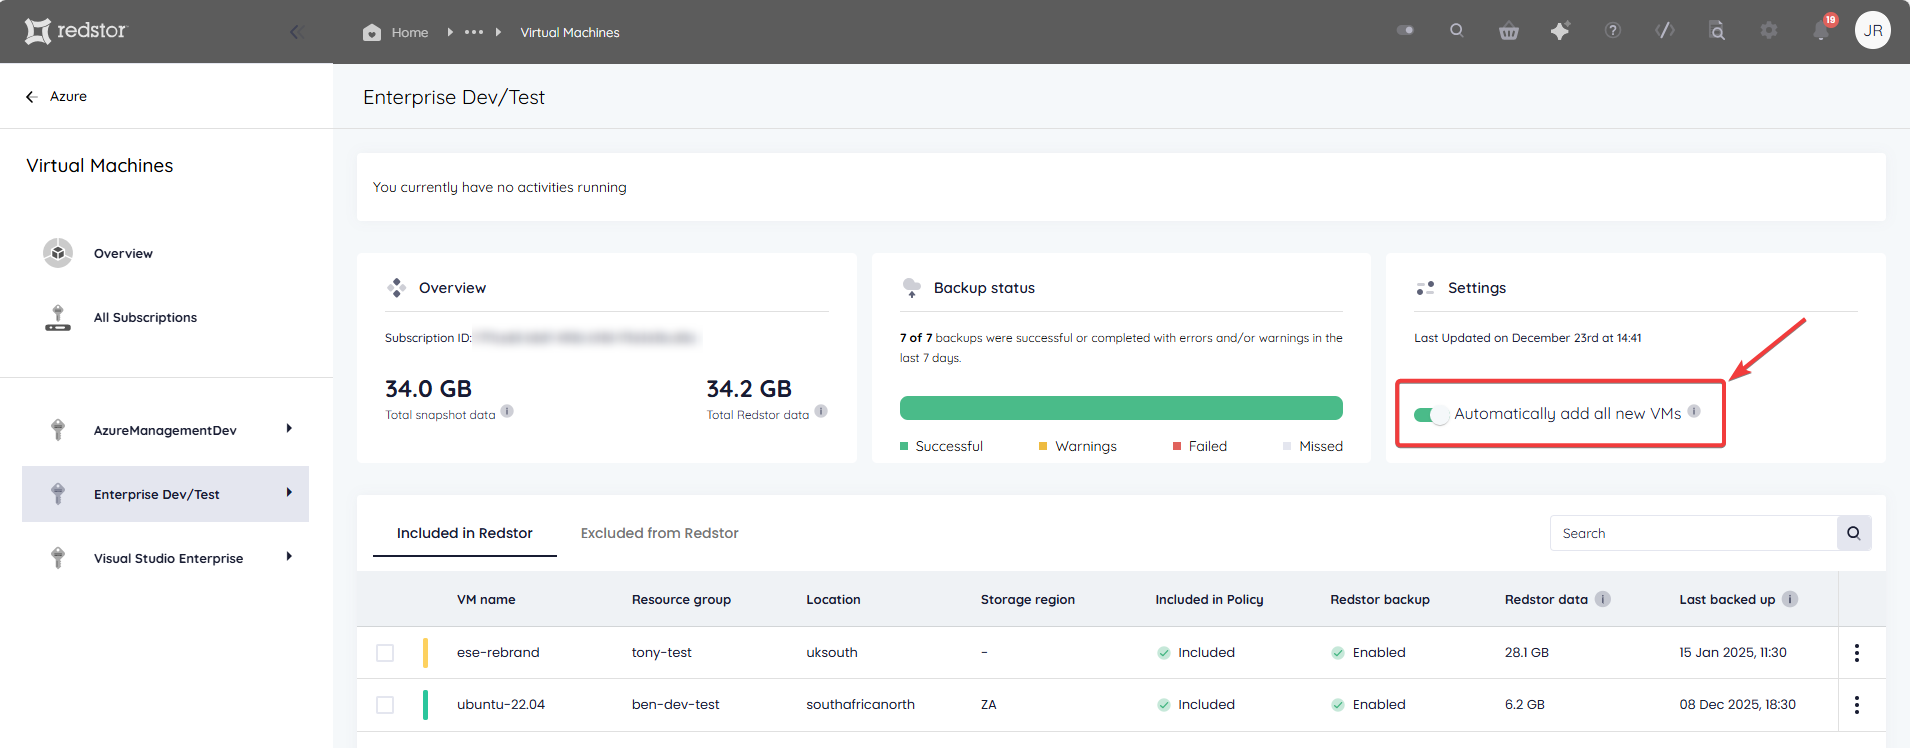The image size is (1910, 748).
Task: Click the info icon beside Total Redstor data
Action: 821,411
